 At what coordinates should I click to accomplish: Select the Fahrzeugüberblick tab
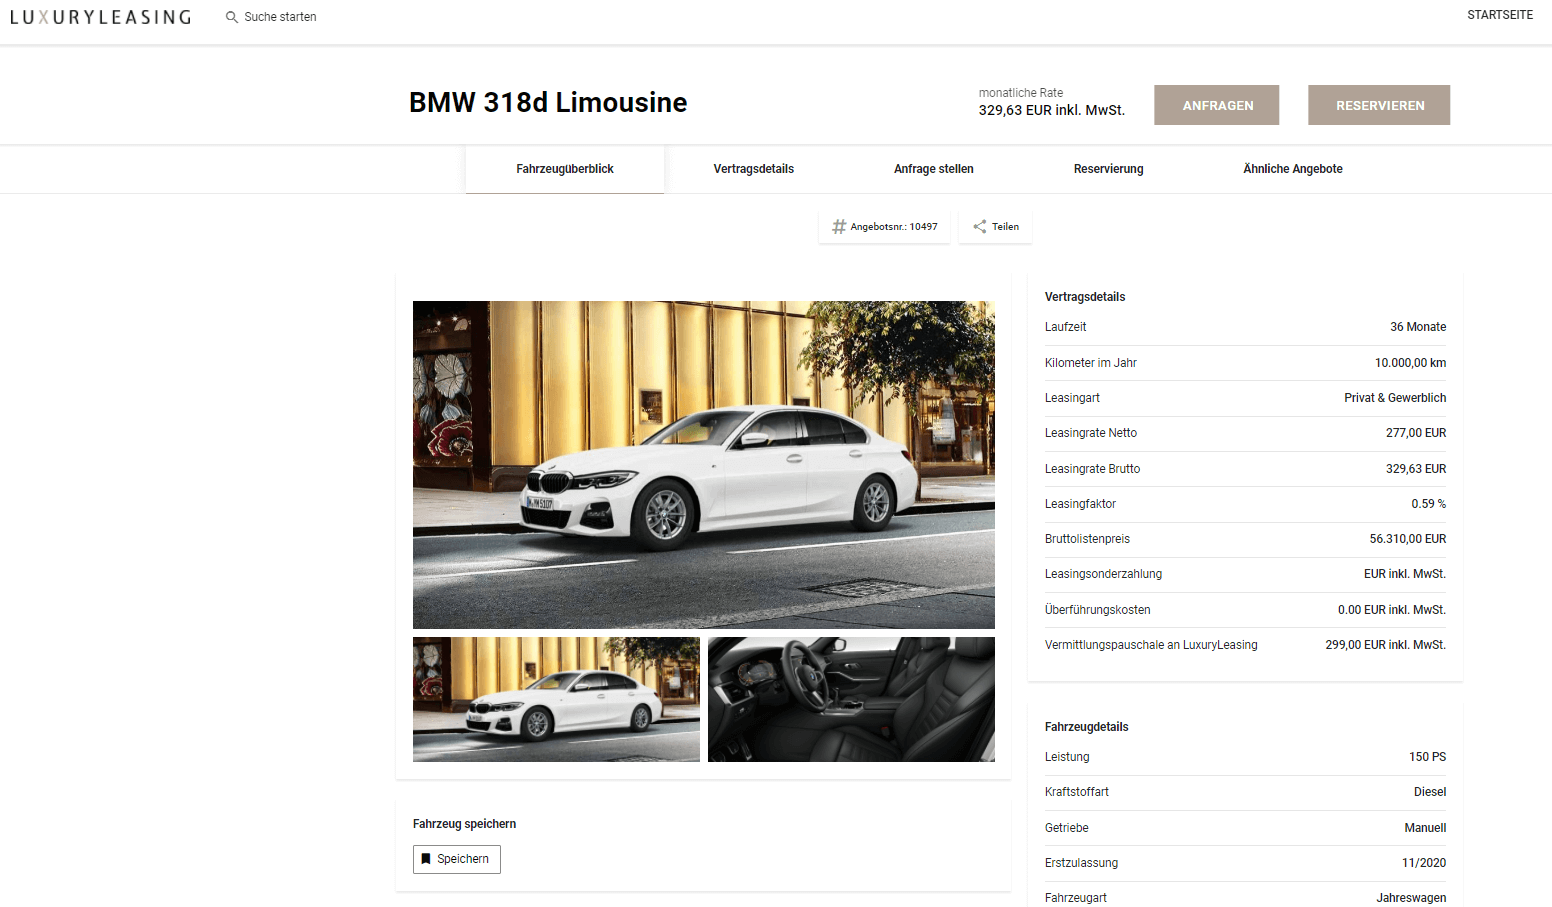[565, 169]
